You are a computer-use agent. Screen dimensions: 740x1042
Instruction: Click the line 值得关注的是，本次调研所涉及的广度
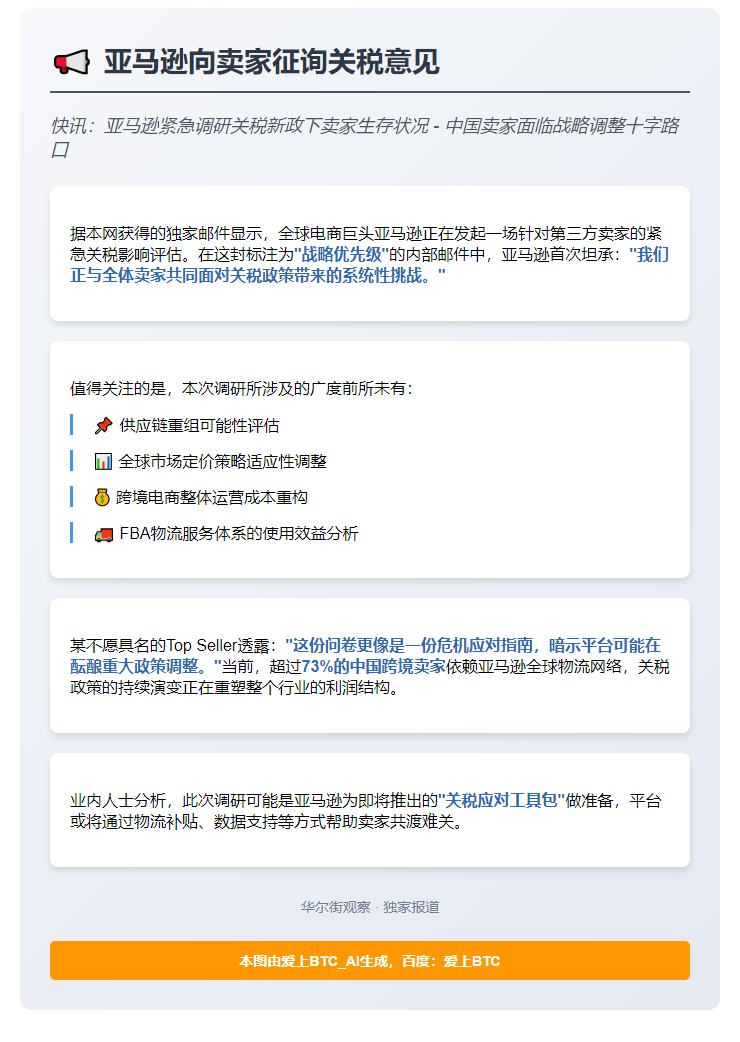[x=241, y=389]
